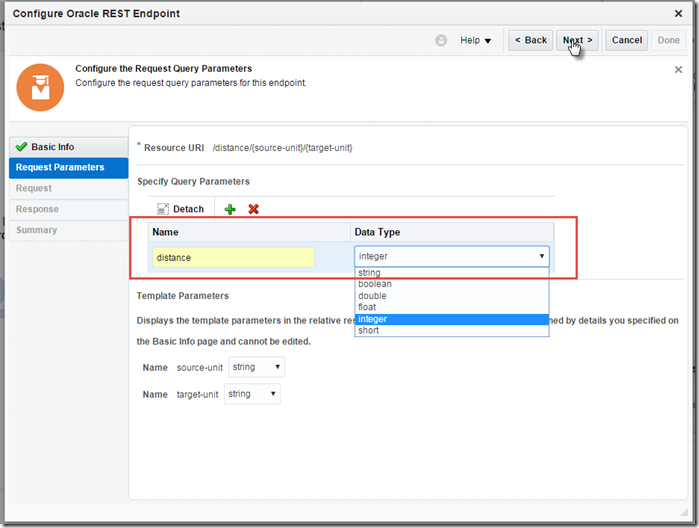Open the Help dropdown menu
Viewport: 699px width, 528px height.
pyautogui.click(x=475, y=40)
